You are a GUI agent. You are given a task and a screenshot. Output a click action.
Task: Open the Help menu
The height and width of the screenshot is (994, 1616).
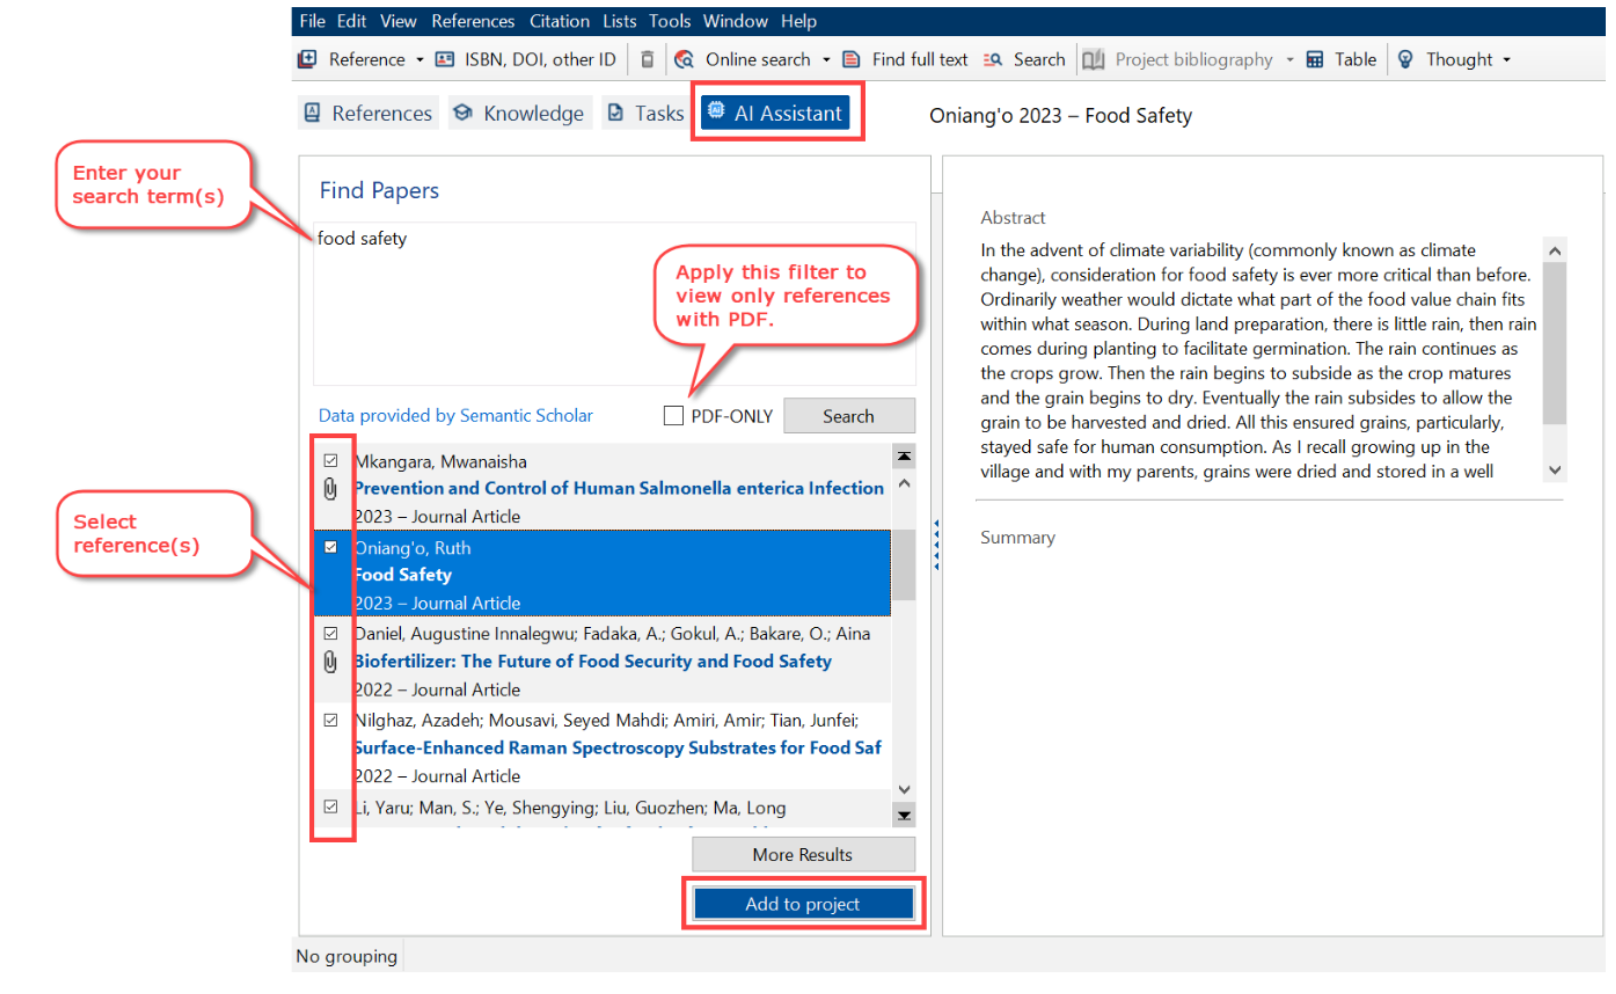coord(798,21)
